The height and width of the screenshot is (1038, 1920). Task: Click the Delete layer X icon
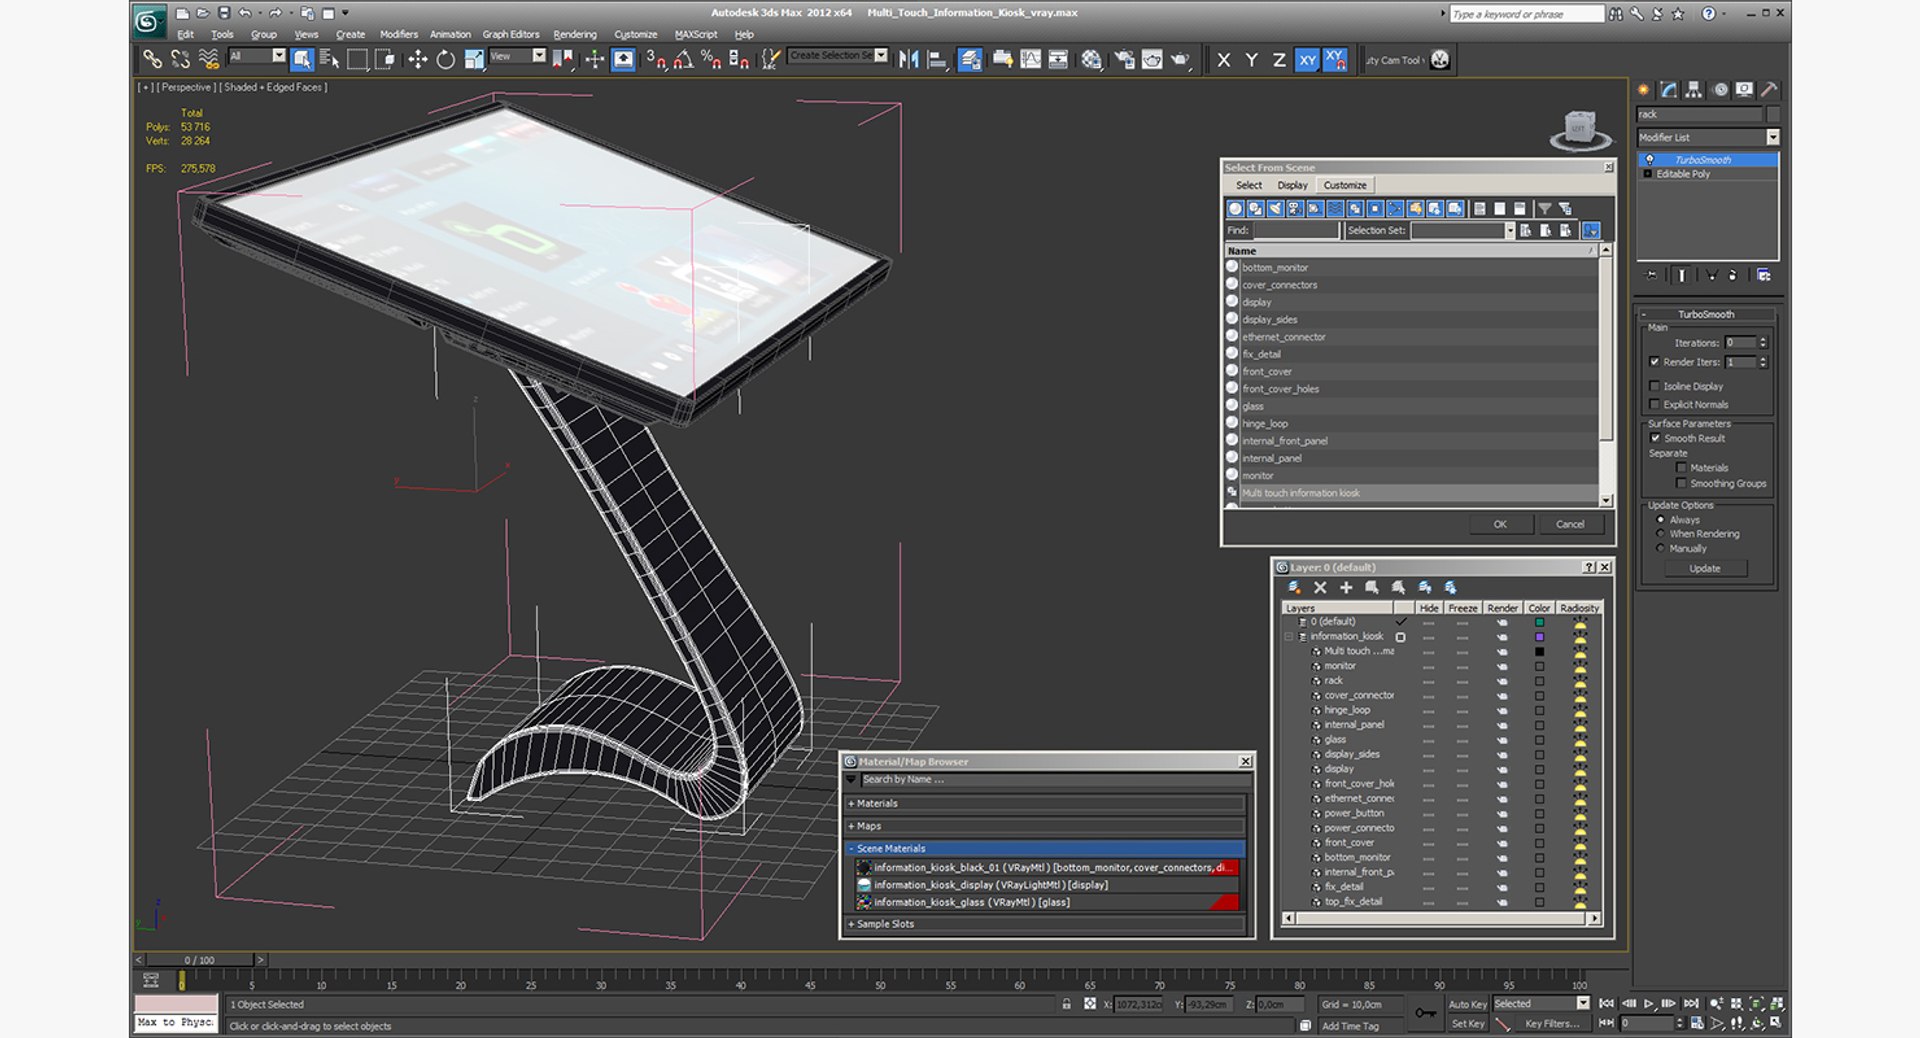tap(1320, 588)
